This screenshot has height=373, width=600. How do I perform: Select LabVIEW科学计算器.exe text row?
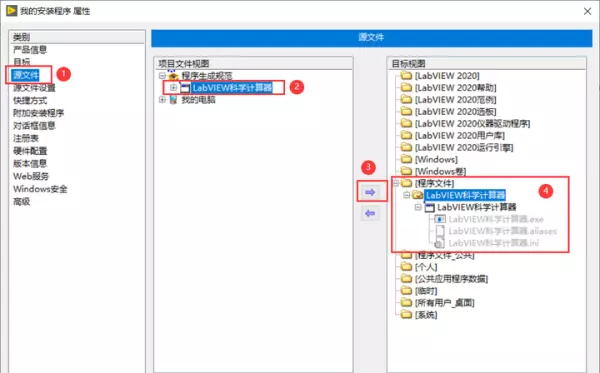(x=496, y=219)
